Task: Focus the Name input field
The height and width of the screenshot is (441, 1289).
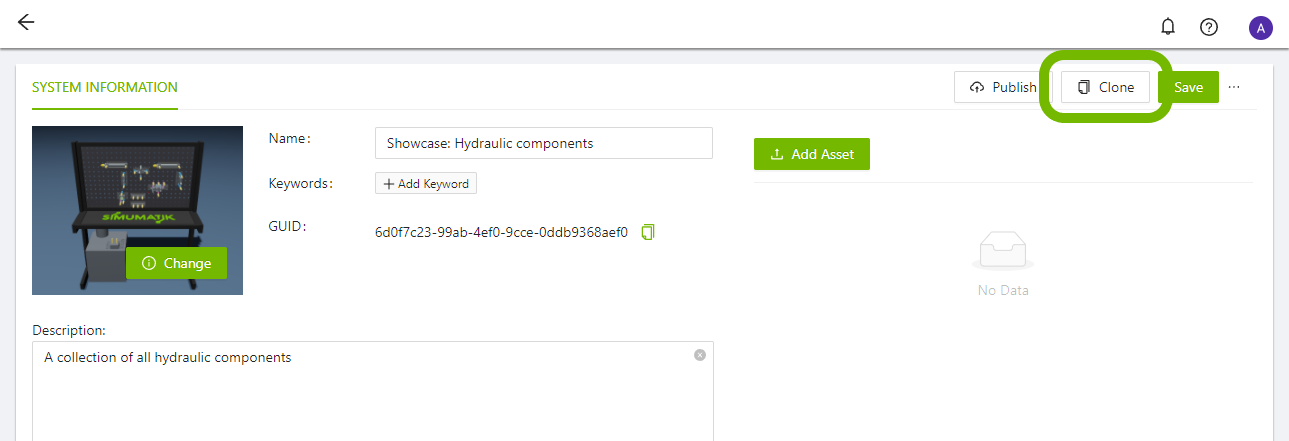Action: (543, 143)
